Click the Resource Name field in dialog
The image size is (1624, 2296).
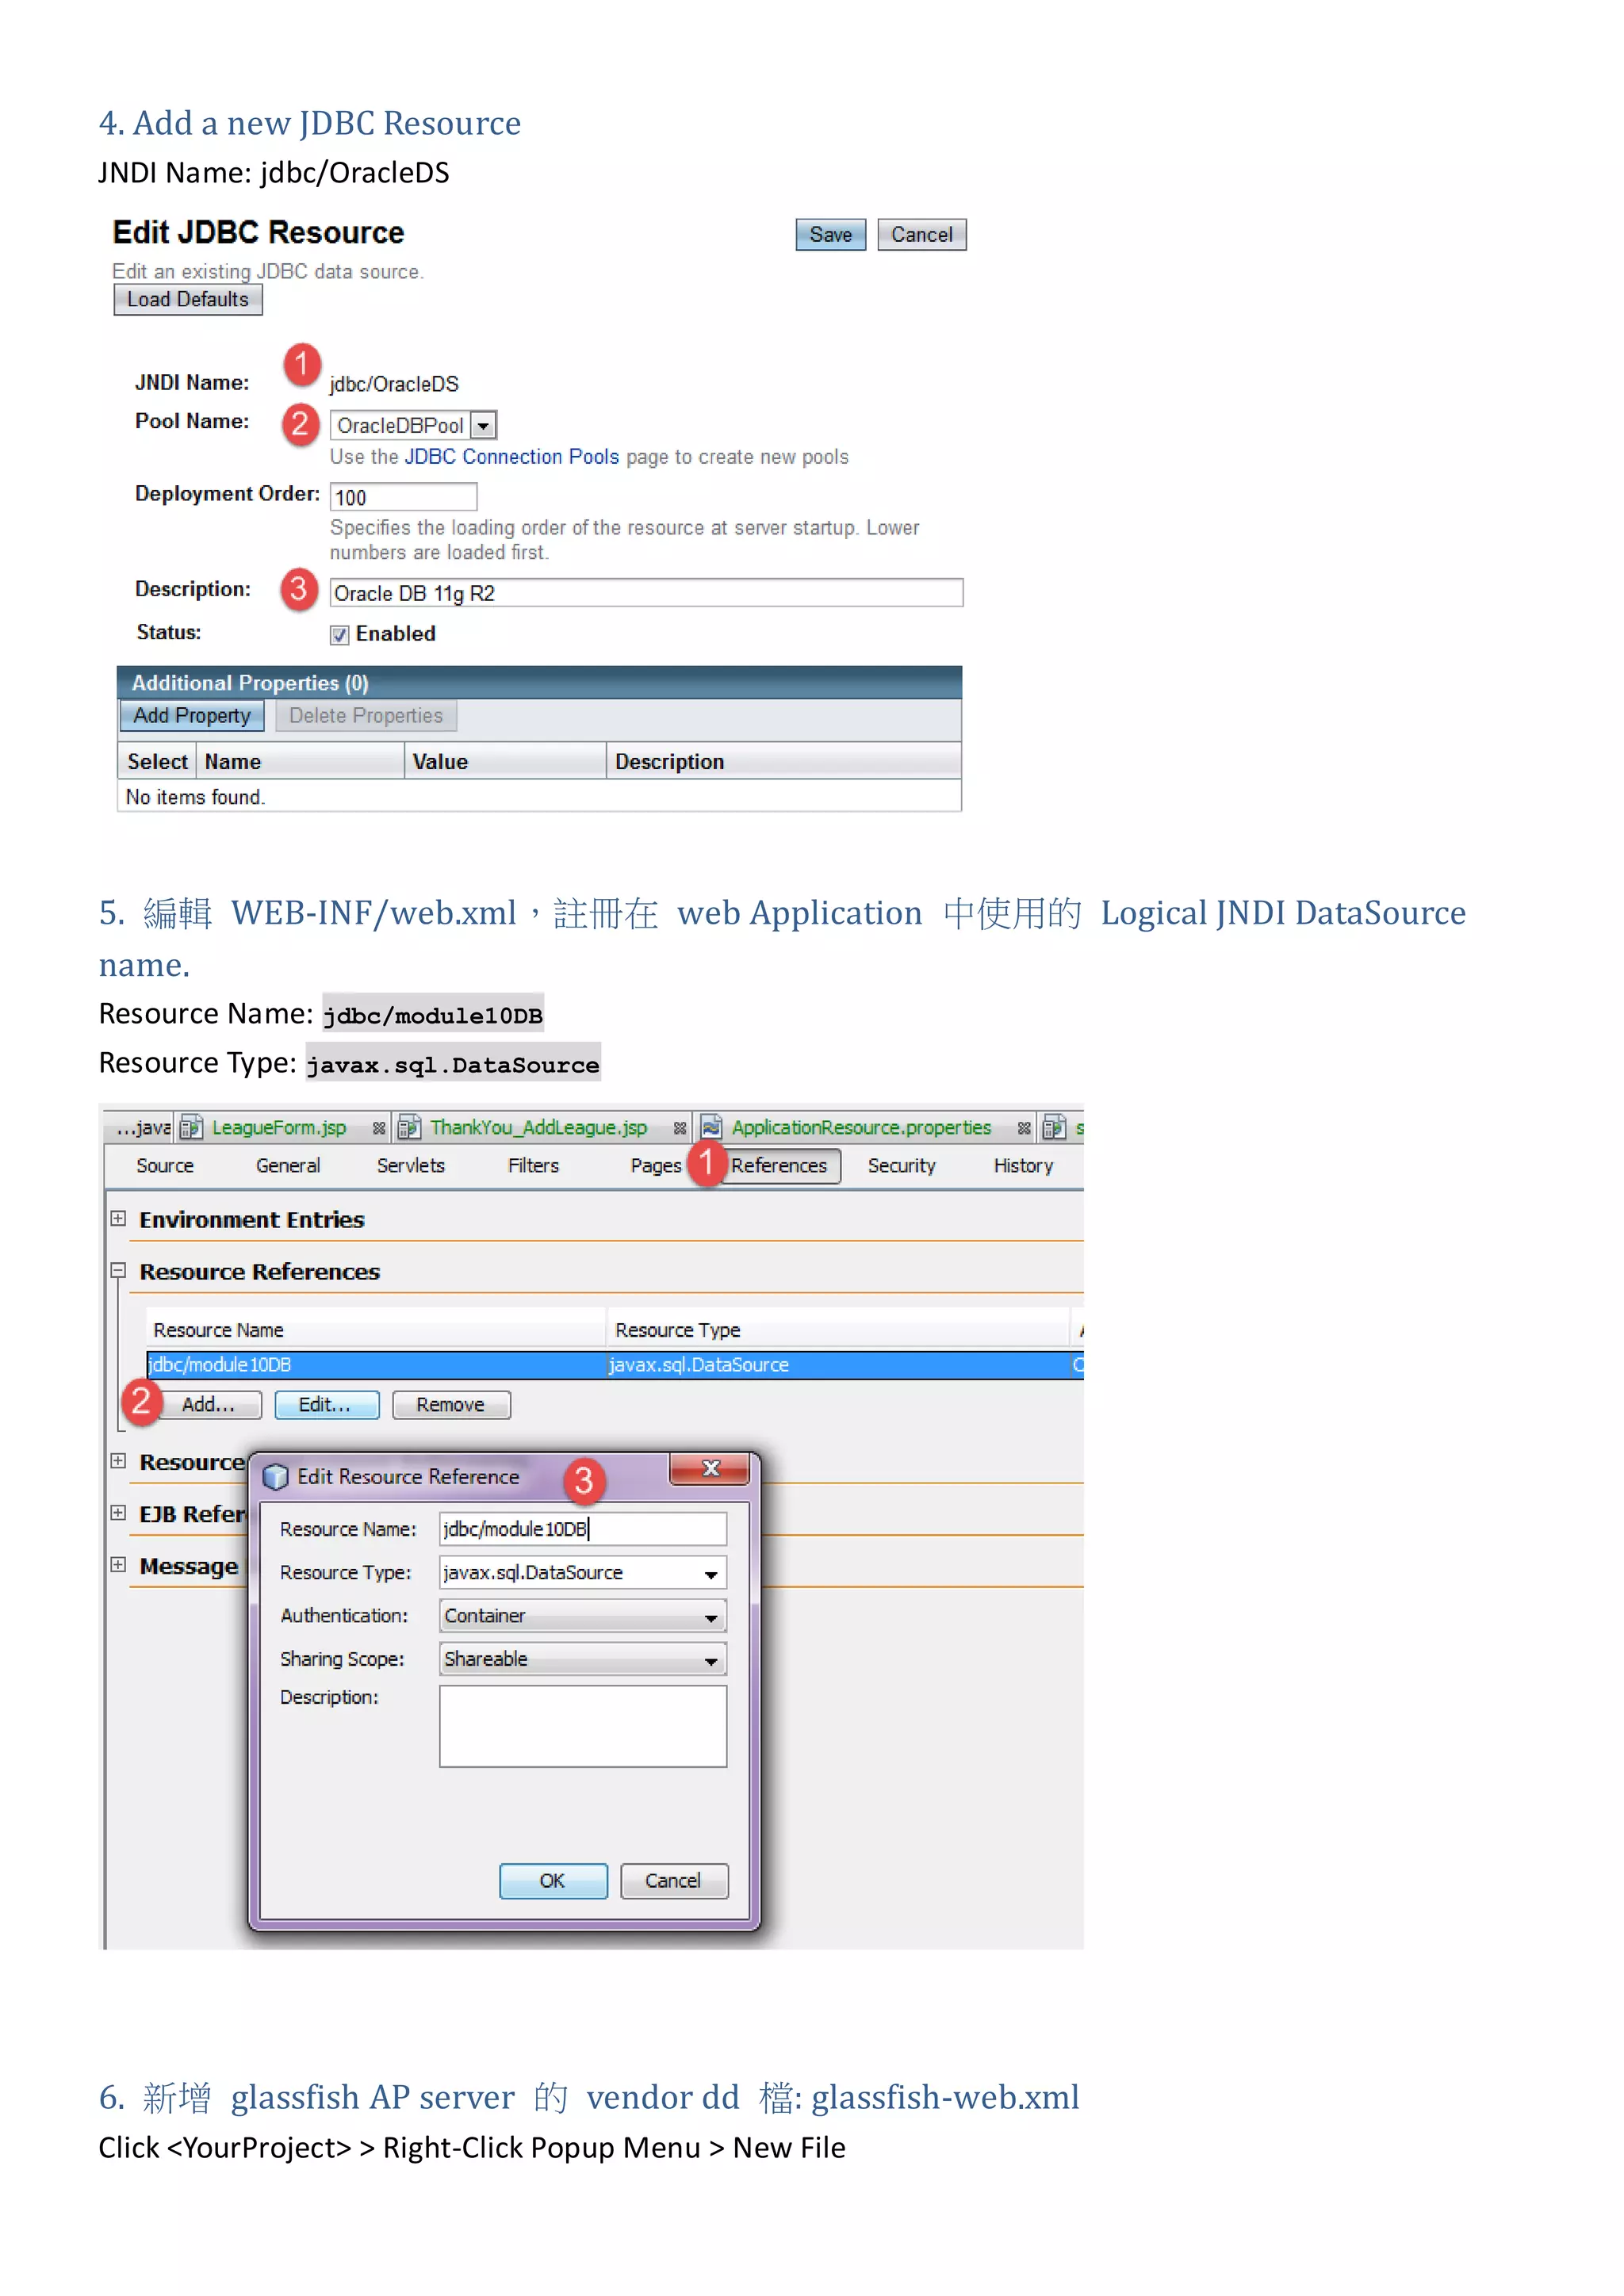[582, 1530]
